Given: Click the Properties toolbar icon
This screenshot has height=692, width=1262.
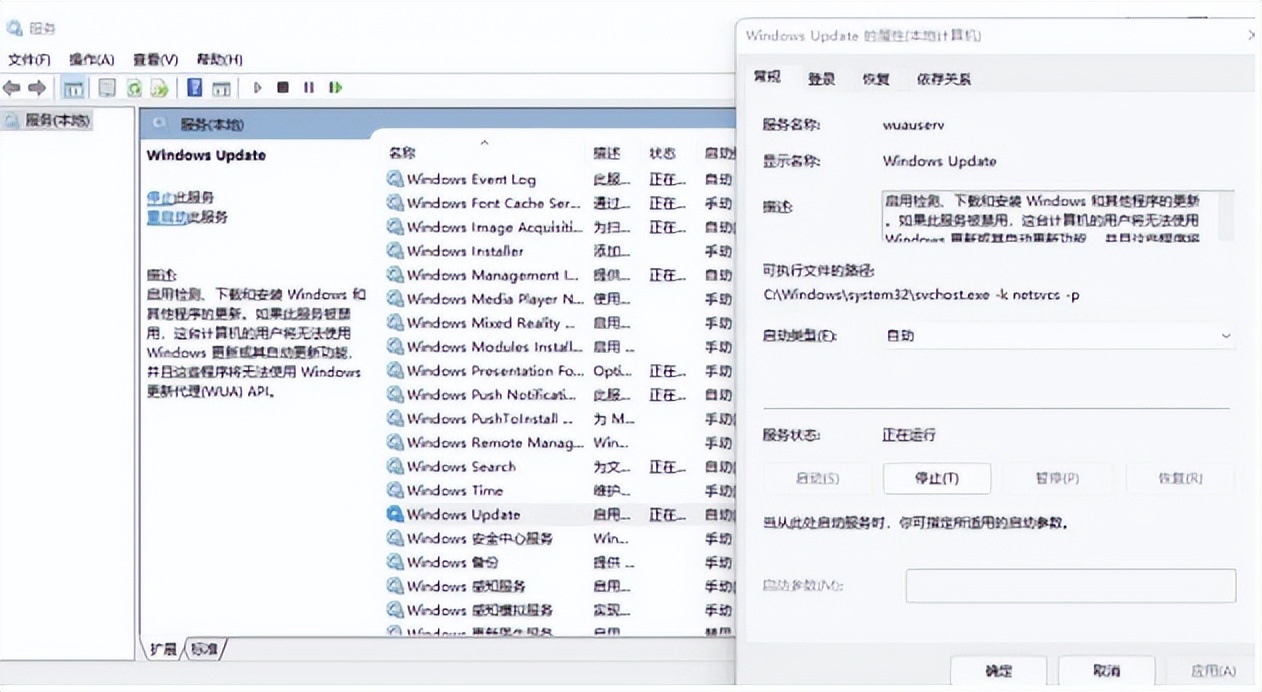Looking at the screenshot, I should click(x=107, y=88).
